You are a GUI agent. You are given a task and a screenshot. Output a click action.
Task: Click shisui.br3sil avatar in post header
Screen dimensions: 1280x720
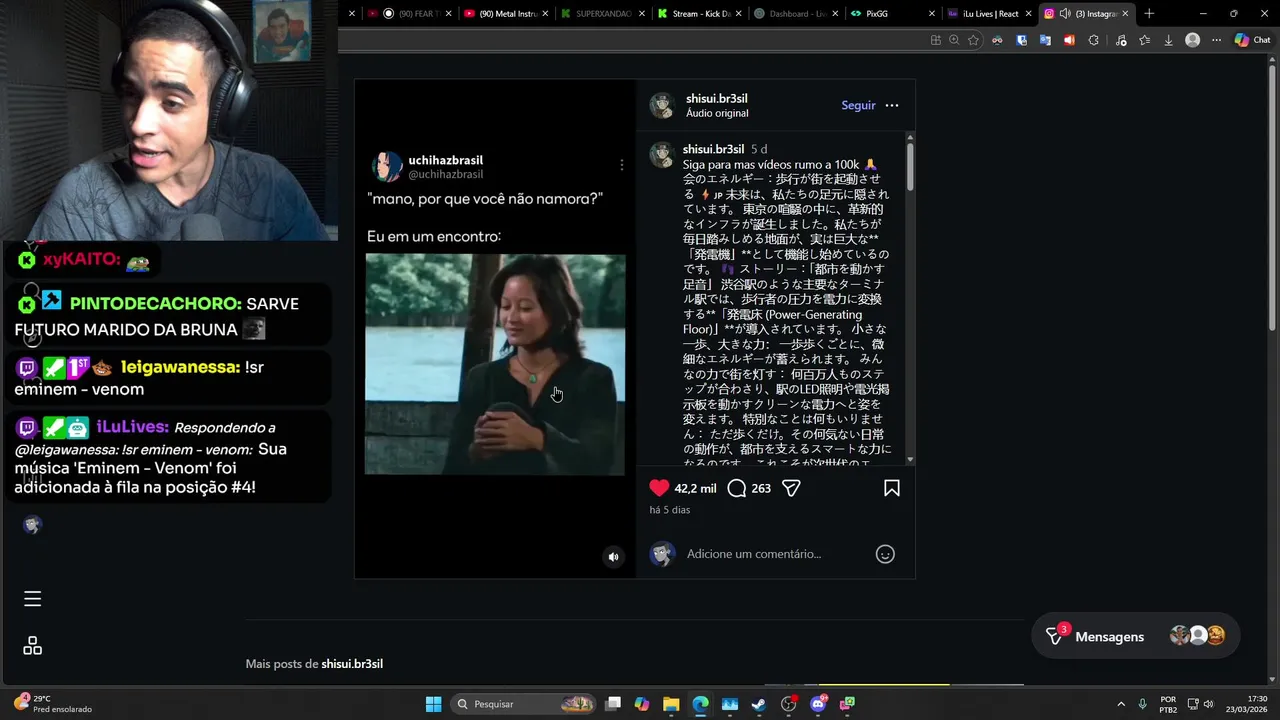(662, 105)
